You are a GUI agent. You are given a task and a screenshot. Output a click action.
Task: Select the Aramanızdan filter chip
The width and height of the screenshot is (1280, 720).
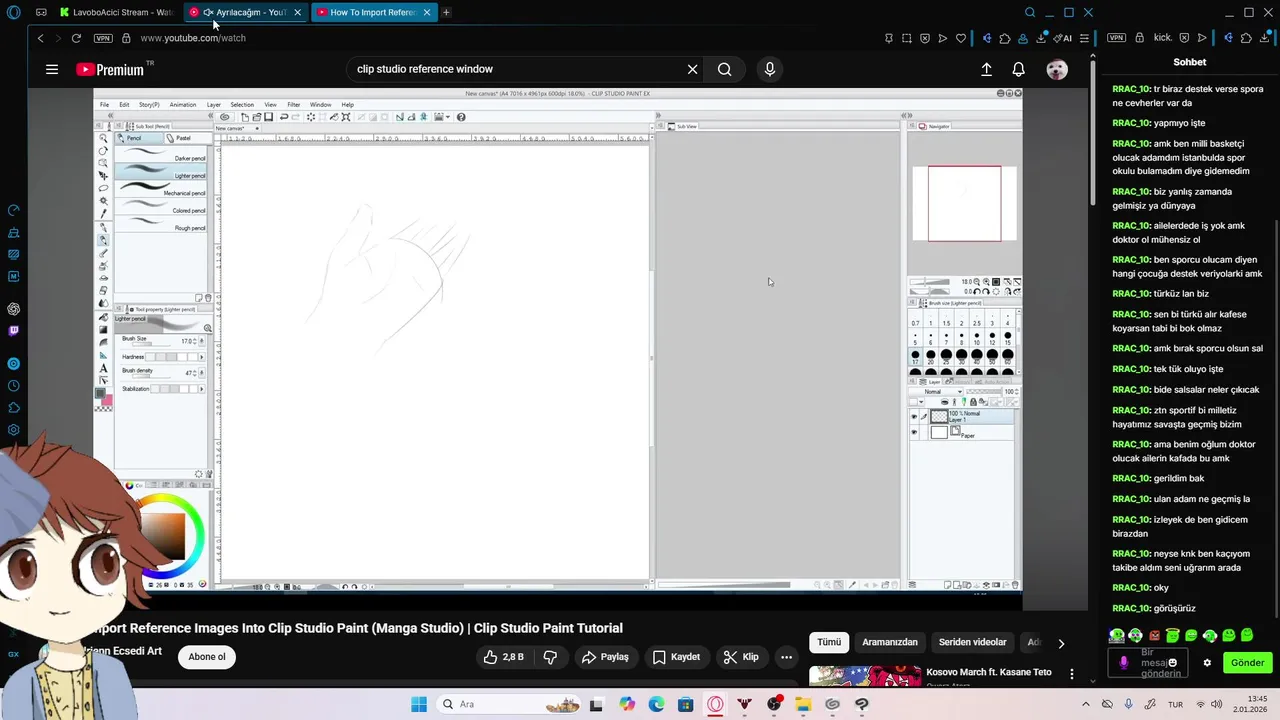[890, 642]
